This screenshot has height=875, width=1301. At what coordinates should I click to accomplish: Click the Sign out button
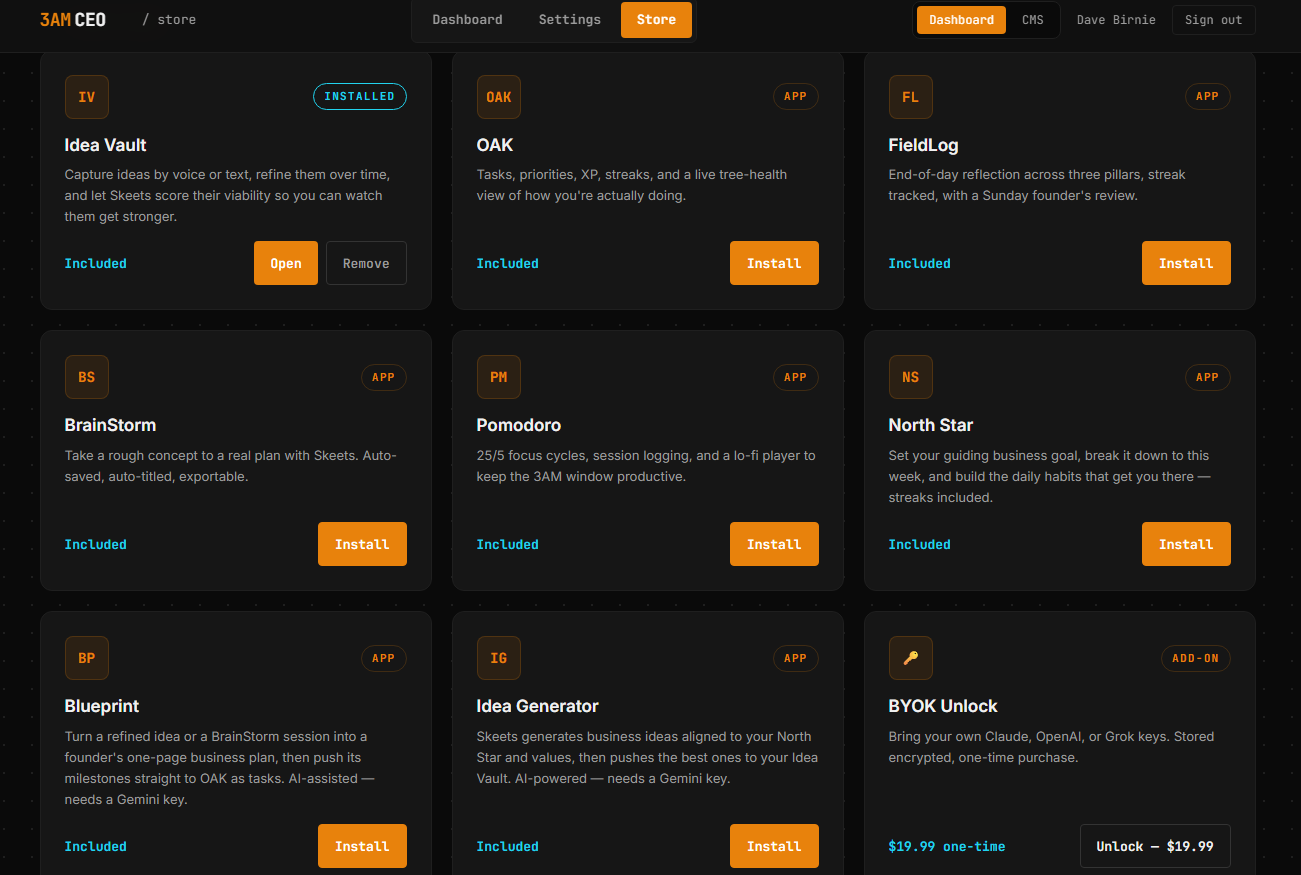pyautogui.click(x=1213, y=20)
